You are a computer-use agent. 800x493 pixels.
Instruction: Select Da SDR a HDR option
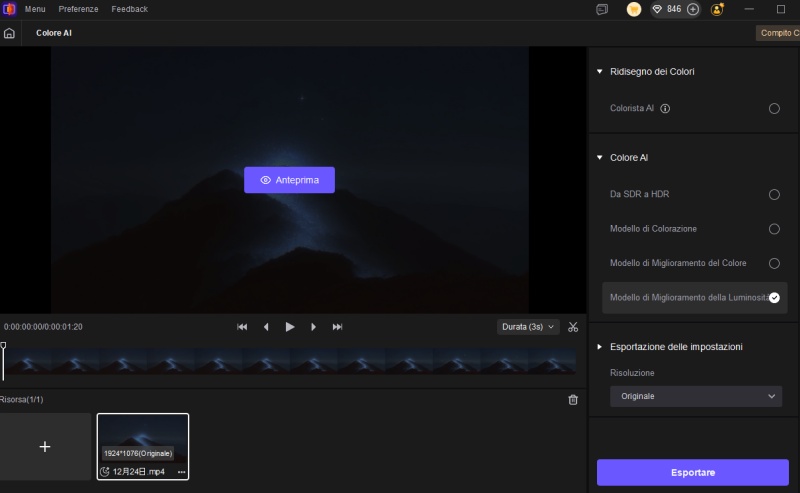click(x=774, y=195)
